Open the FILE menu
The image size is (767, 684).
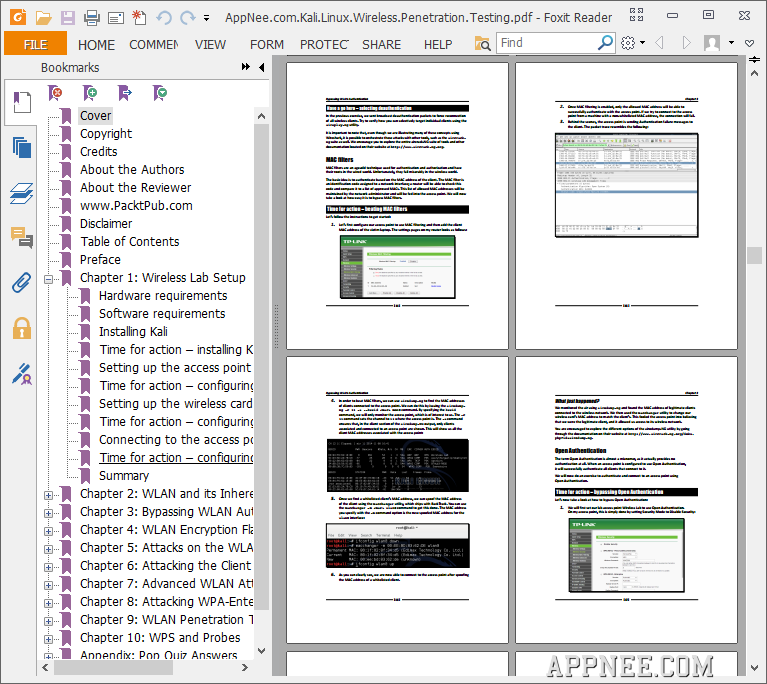click(35, 45)
